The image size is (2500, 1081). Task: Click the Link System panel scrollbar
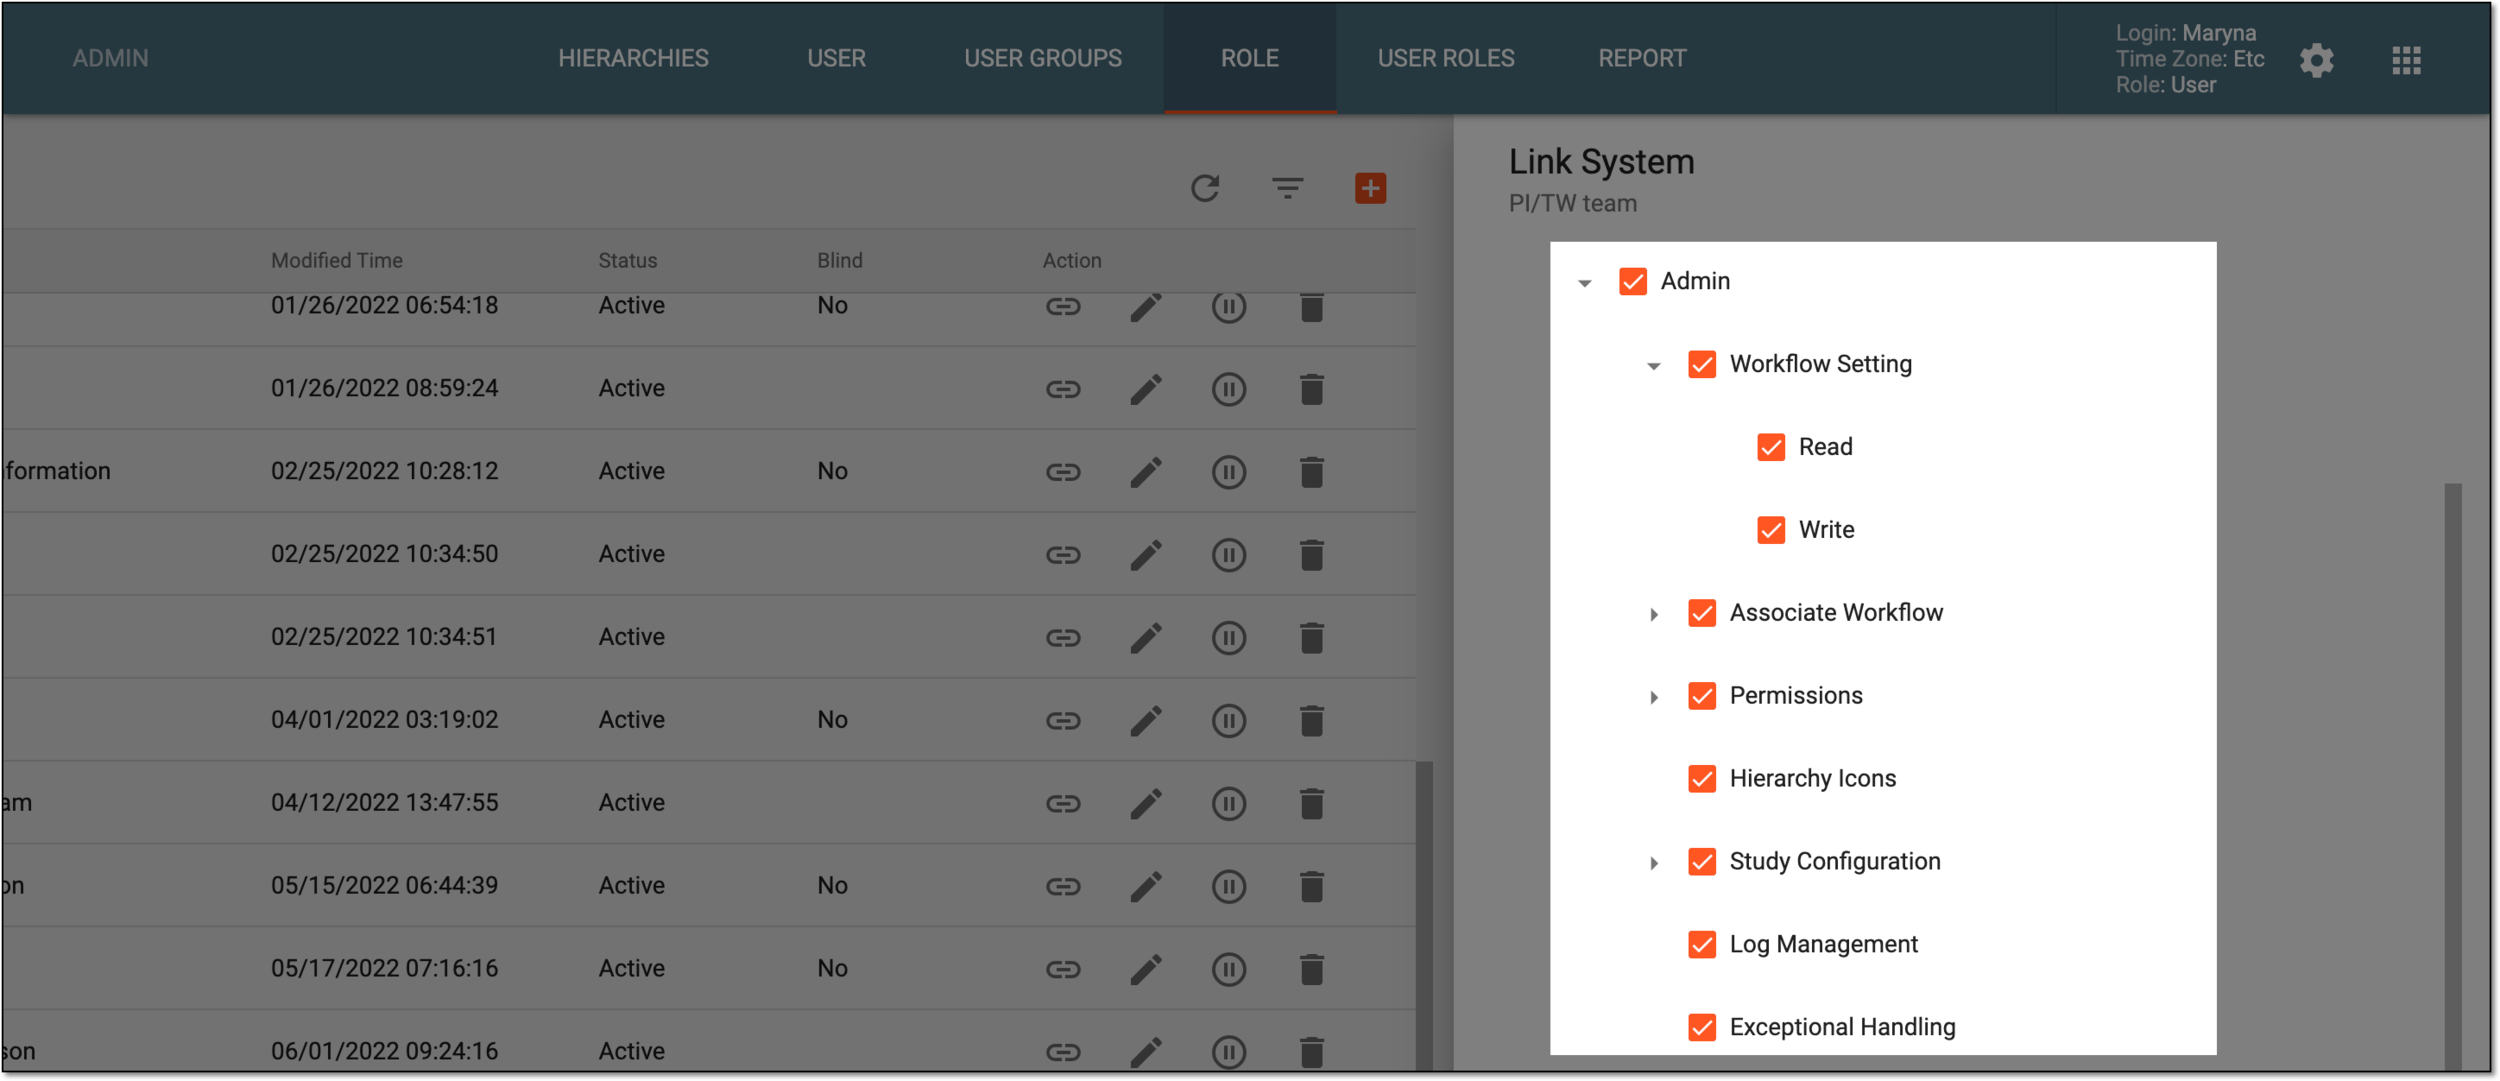(2452, 775)
